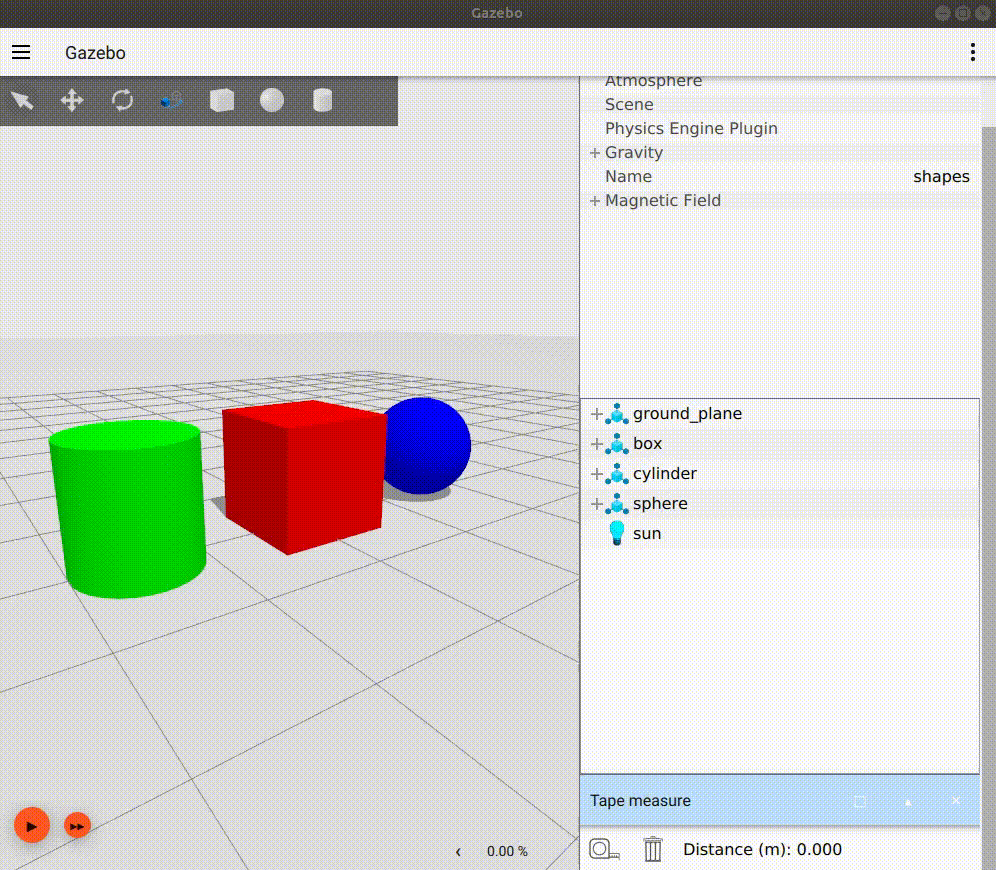Screen dimensions: 996x870
Task: Insert a cylinder shape
Action: pos(323,100)
